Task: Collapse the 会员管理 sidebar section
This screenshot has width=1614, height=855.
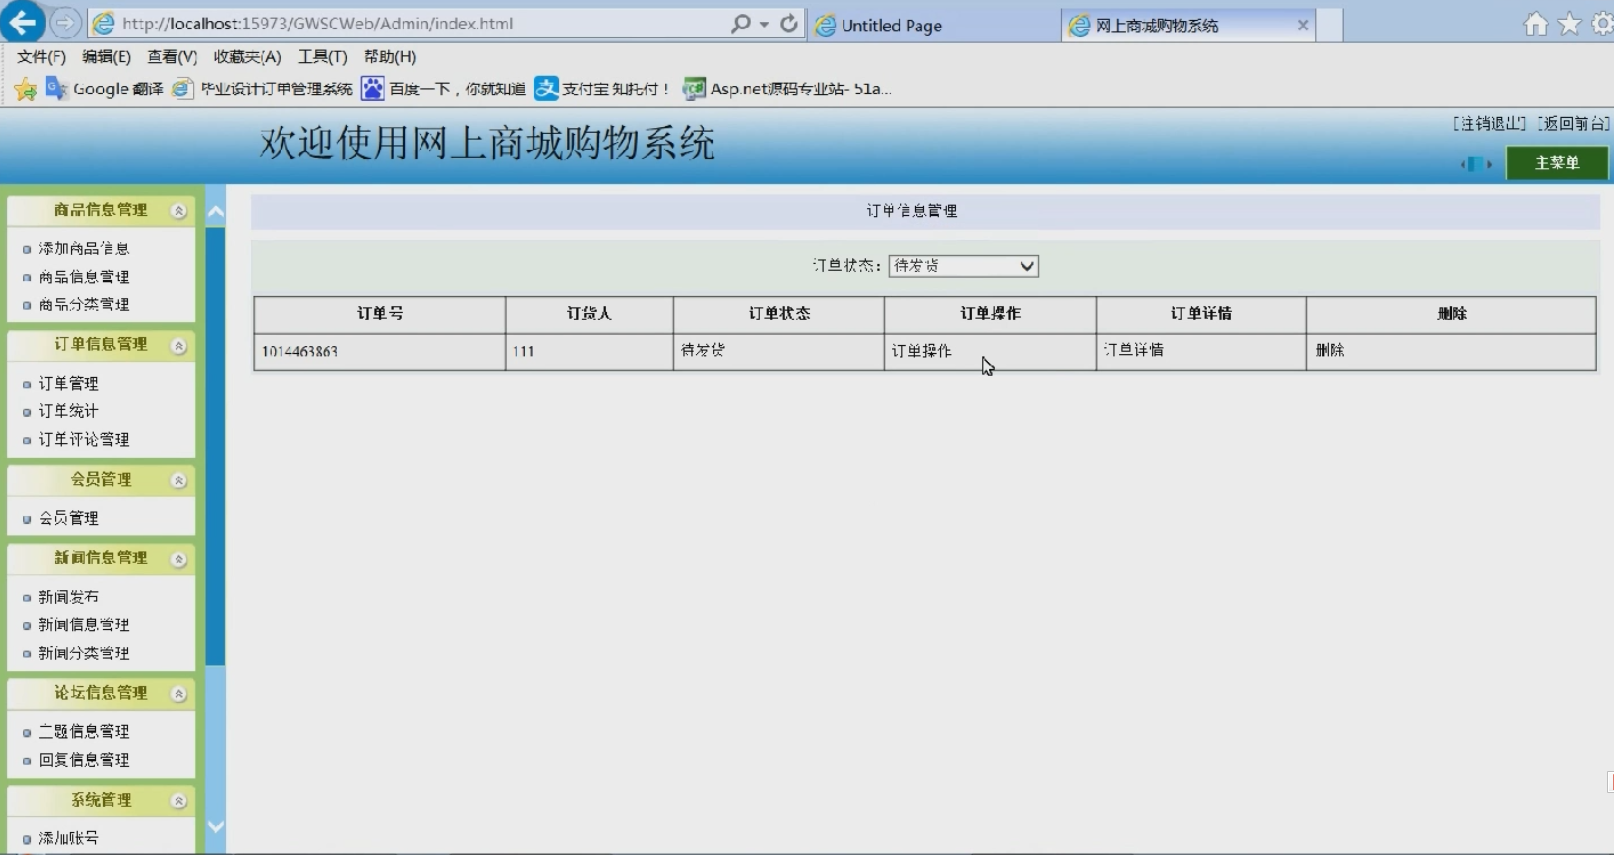Action: [179, 481]
